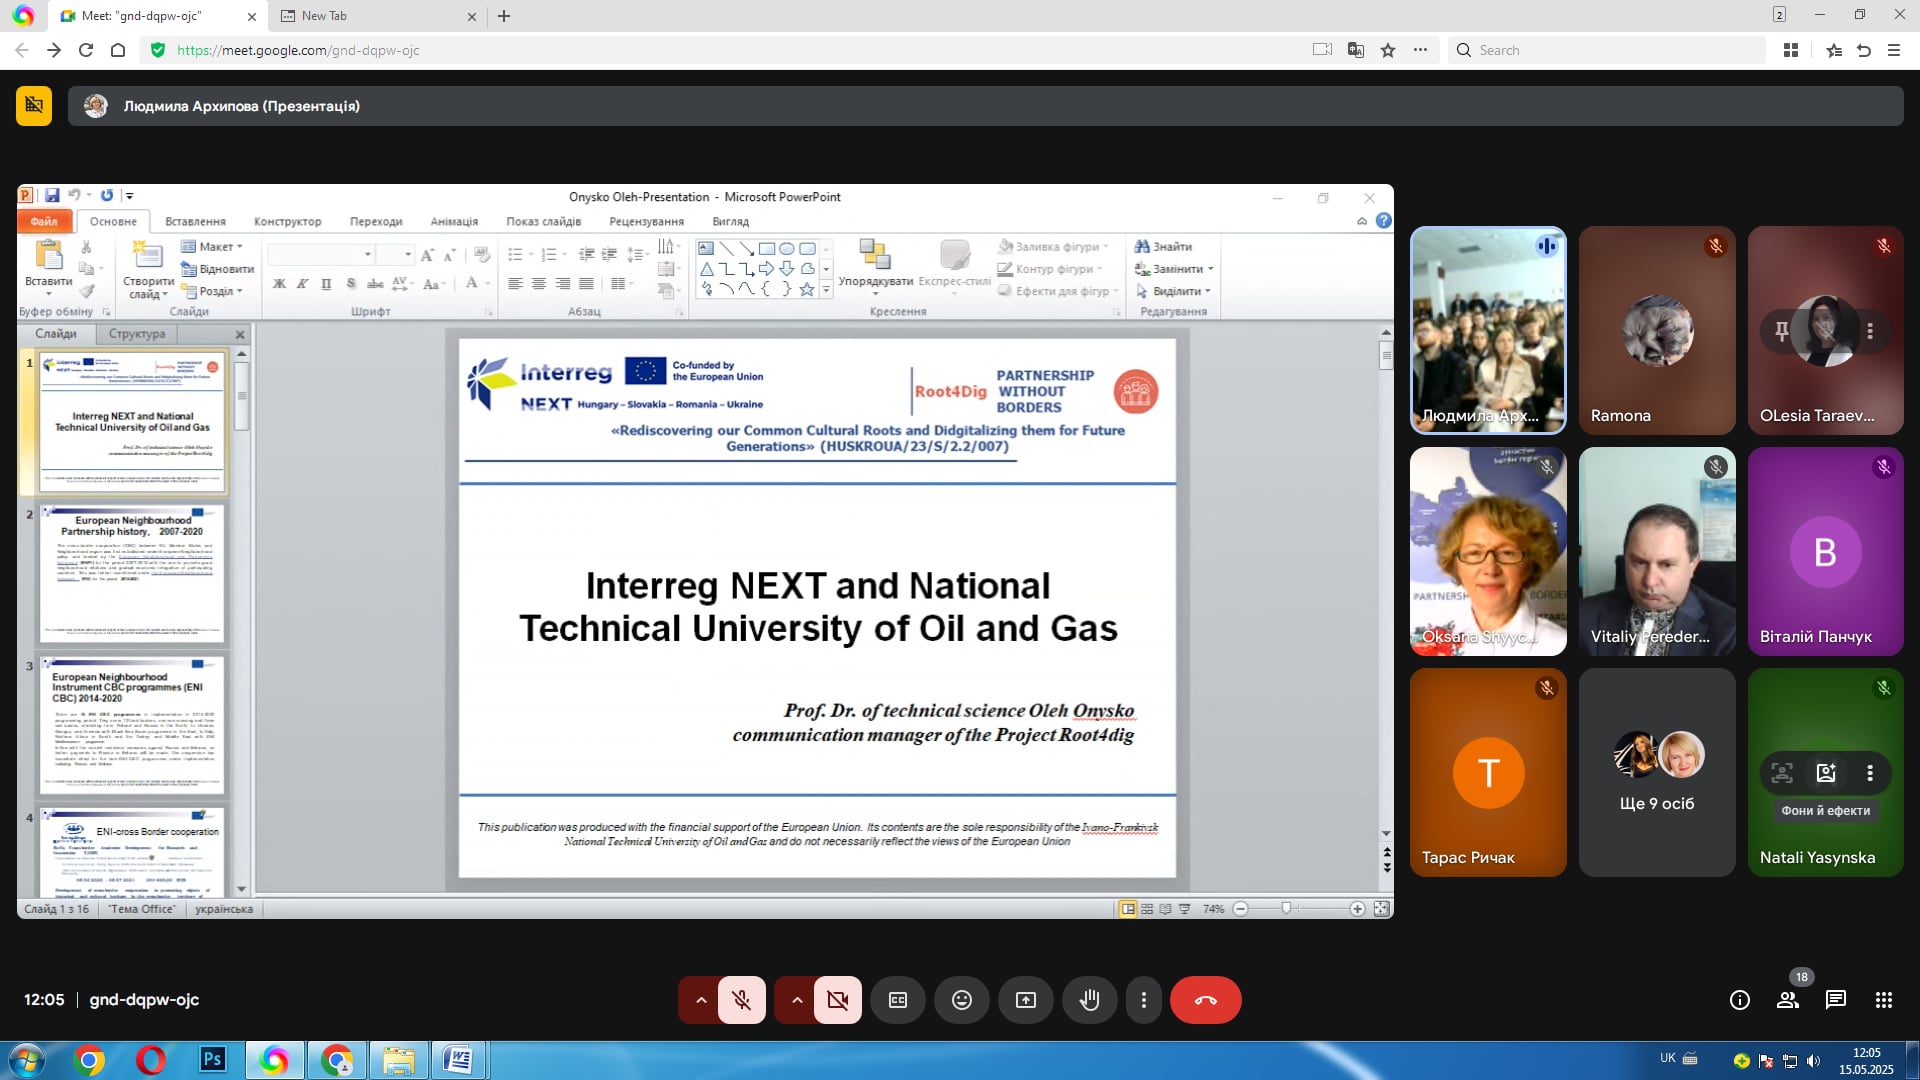Open more options in Meet controls
This screenshot has height=1080, width=1920.
[1144, 1000]
